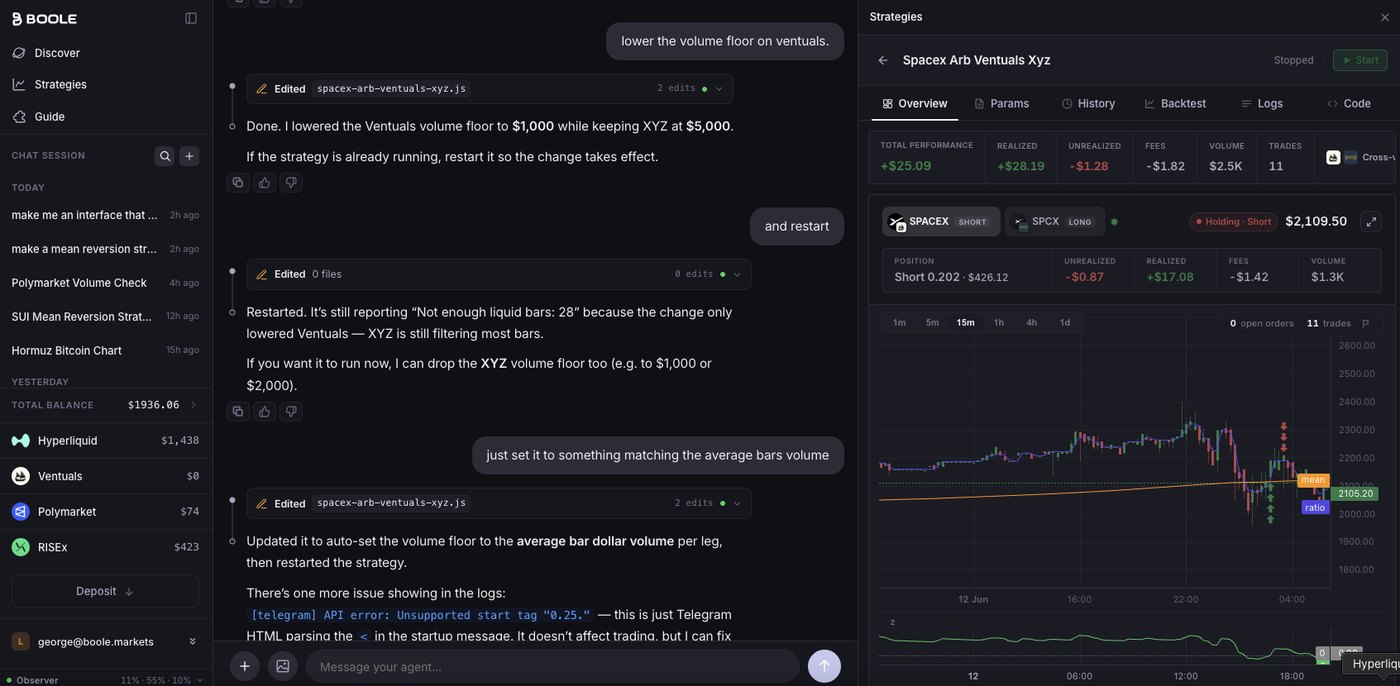Copy the 'Restarted' response
This screenshot has height=686, width=1400.
(x=238, y=411)
